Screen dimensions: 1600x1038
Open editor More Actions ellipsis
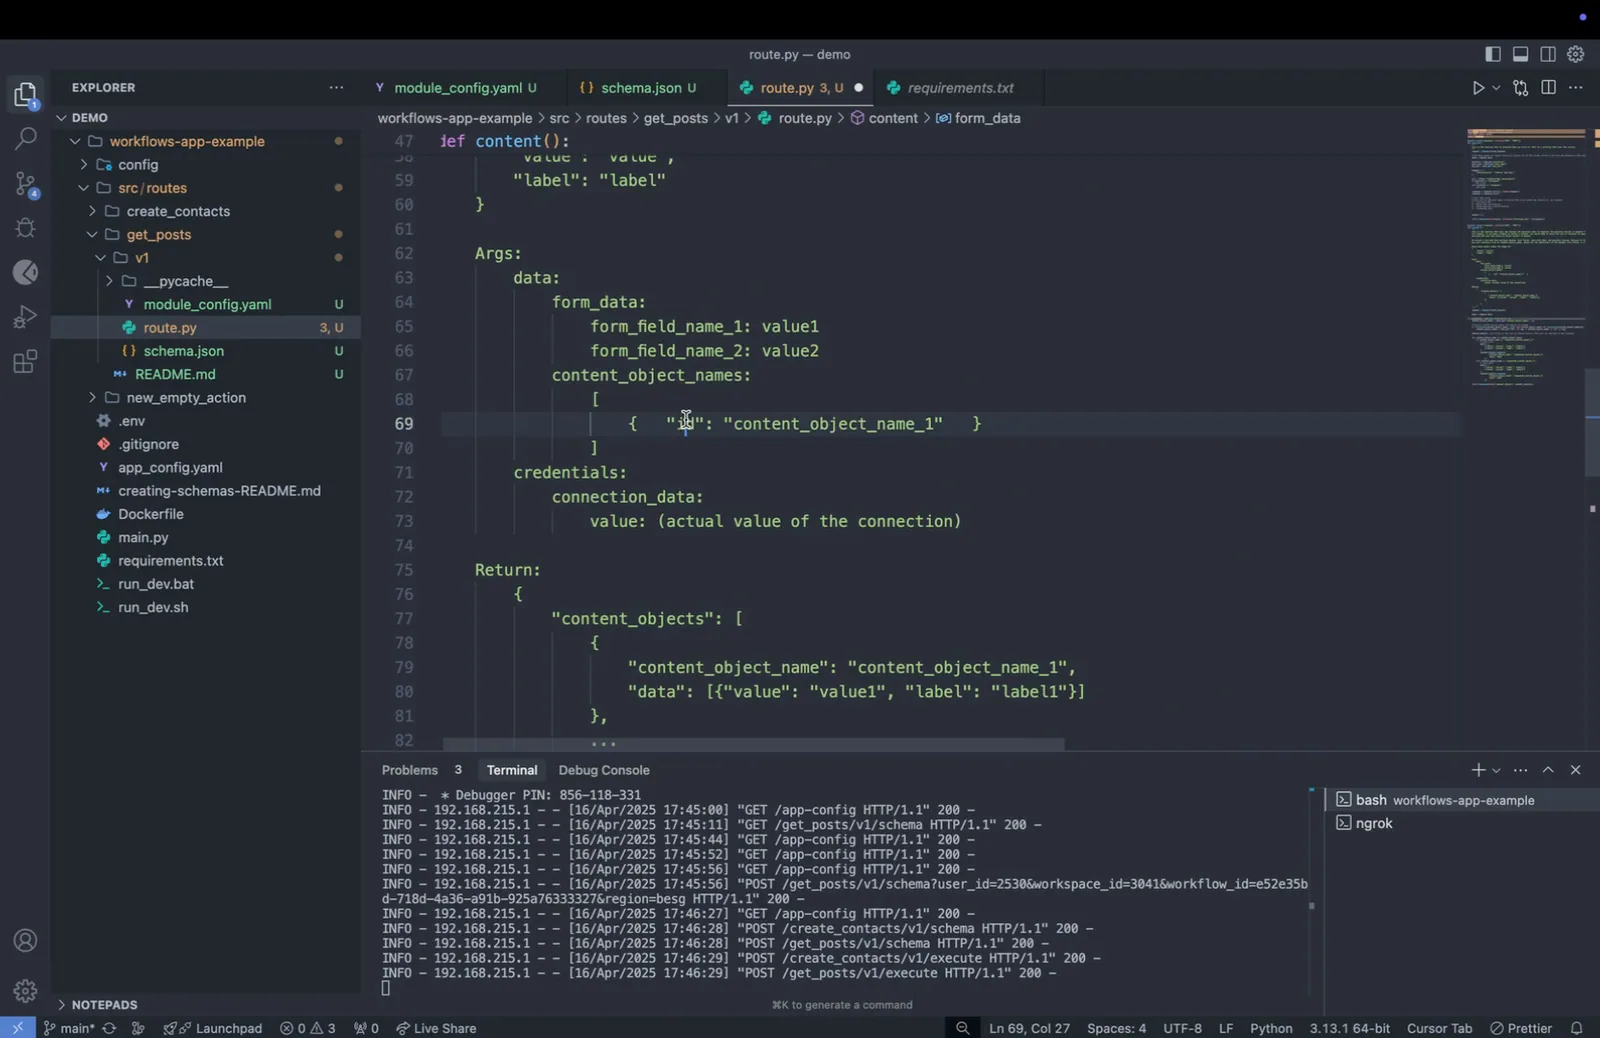(1576, 88)
